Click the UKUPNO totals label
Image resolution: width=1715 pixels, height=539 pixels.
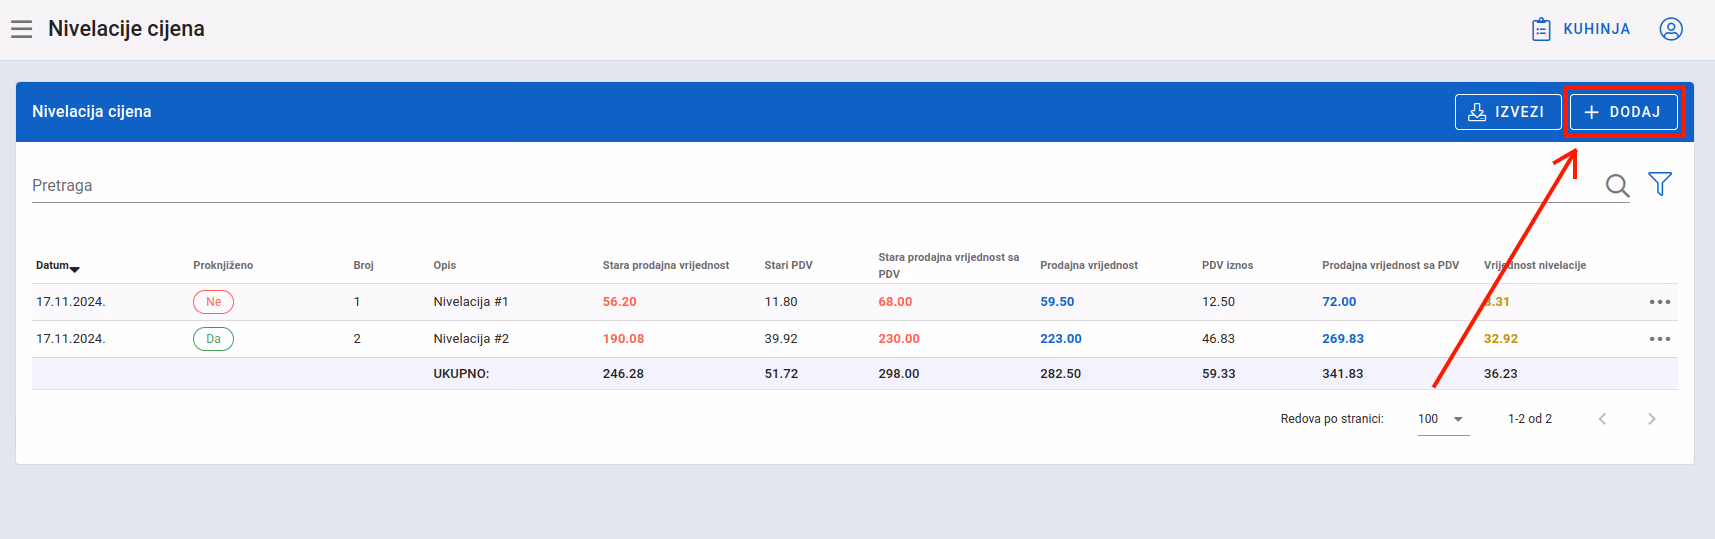pos(461,374)
